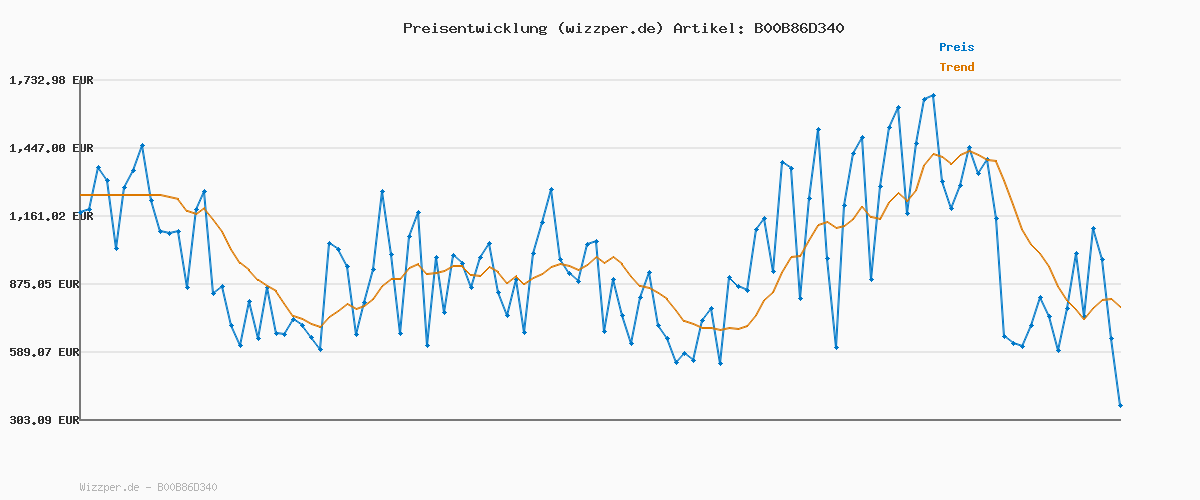
Task: Click the right end of the orange trend line
Action: pos(1120,307)
